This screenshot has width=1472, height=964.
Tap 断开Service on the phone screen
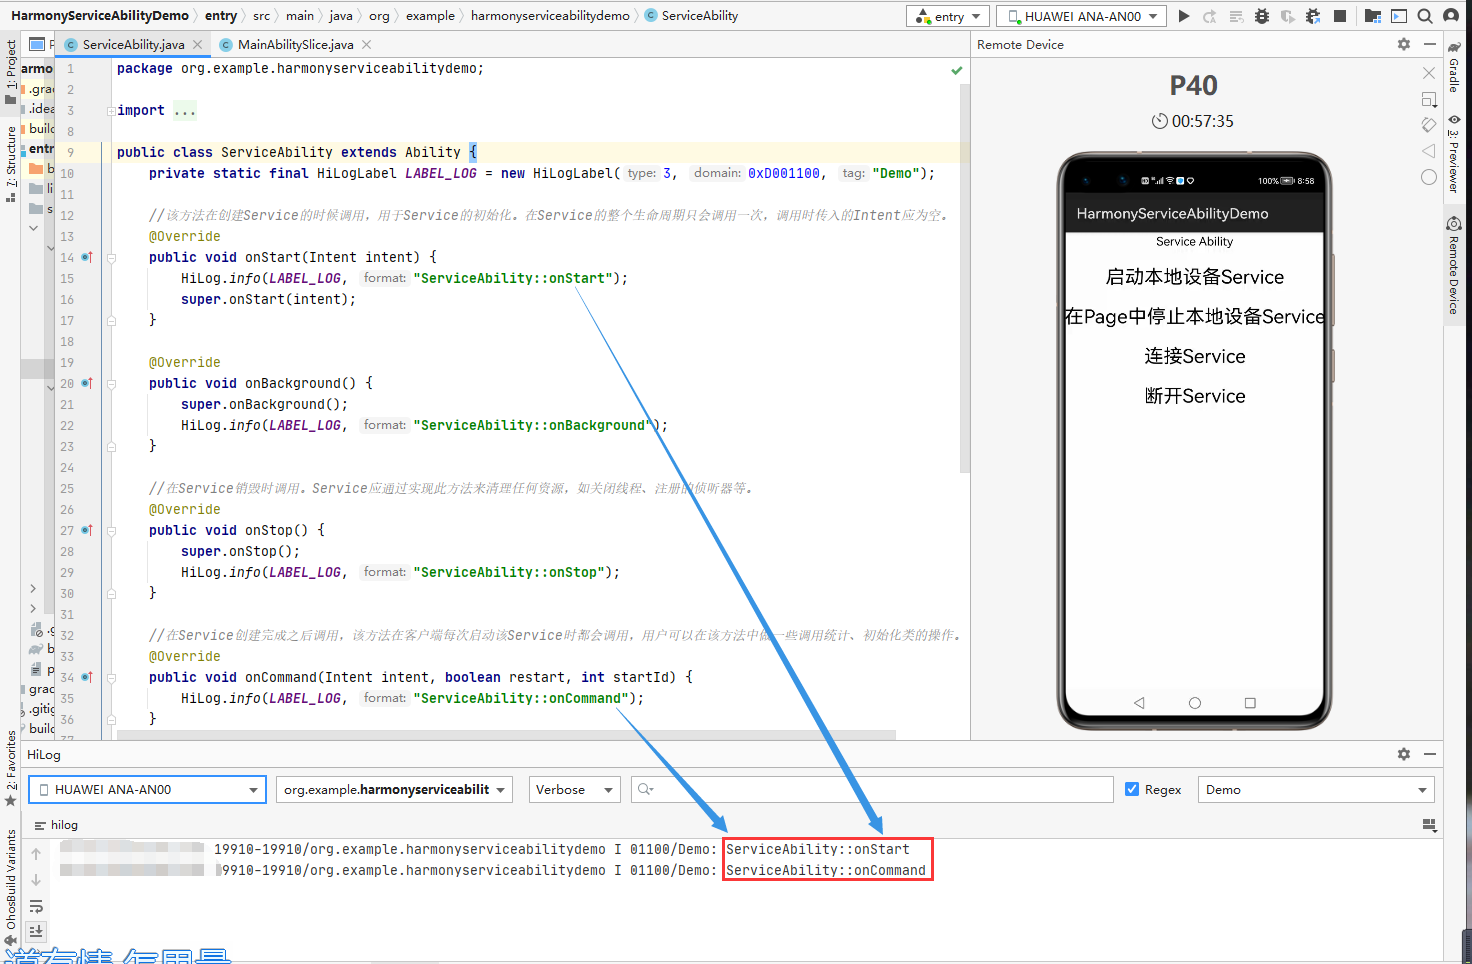point(1194,396)
